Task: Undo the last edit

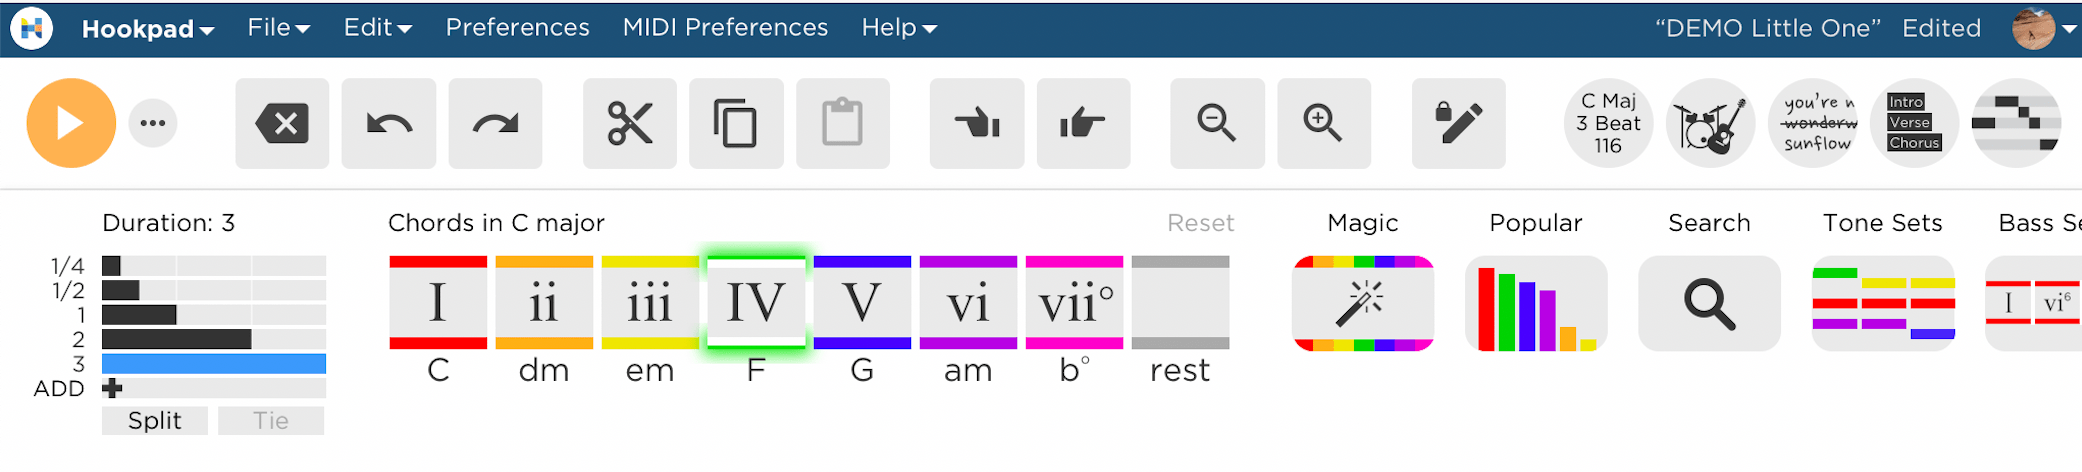Action: tap(389, 124)
